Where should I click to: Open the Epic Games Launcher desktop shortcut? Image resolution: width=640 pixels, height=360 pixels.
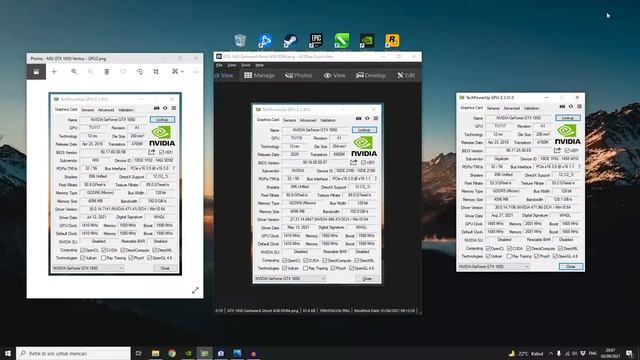point(316,40)
